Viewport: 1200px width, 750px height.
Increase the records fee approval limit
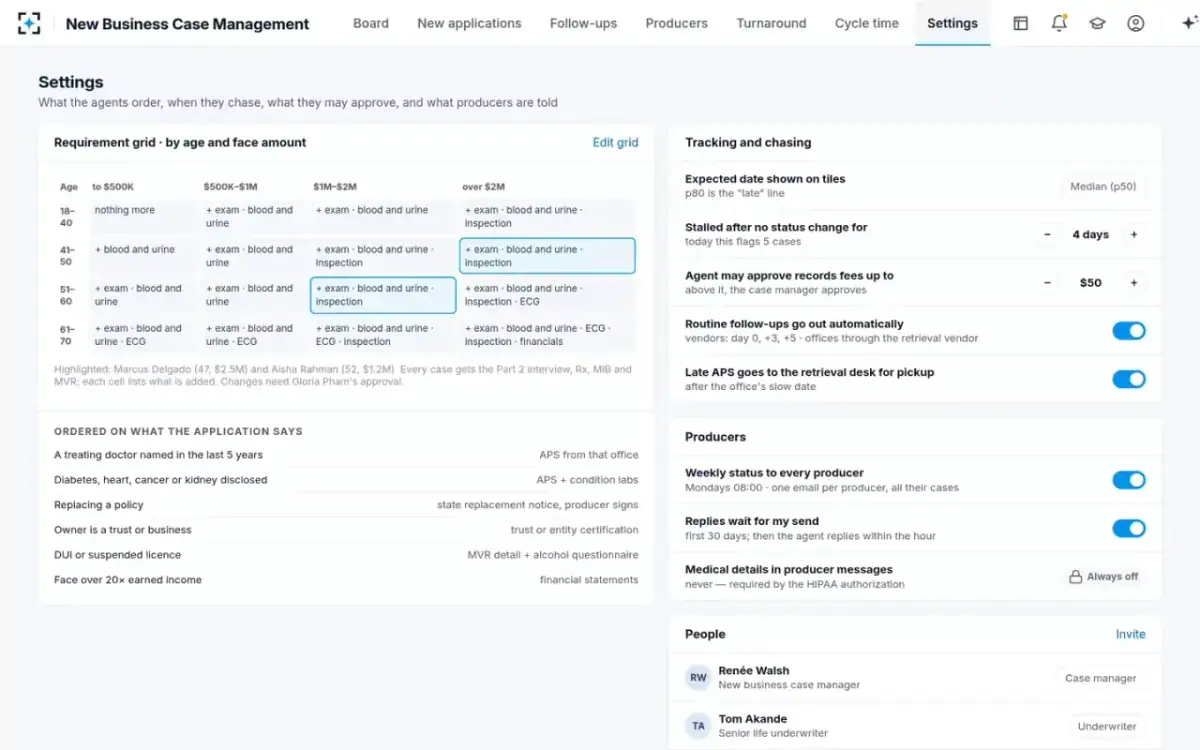[1134, 283]
